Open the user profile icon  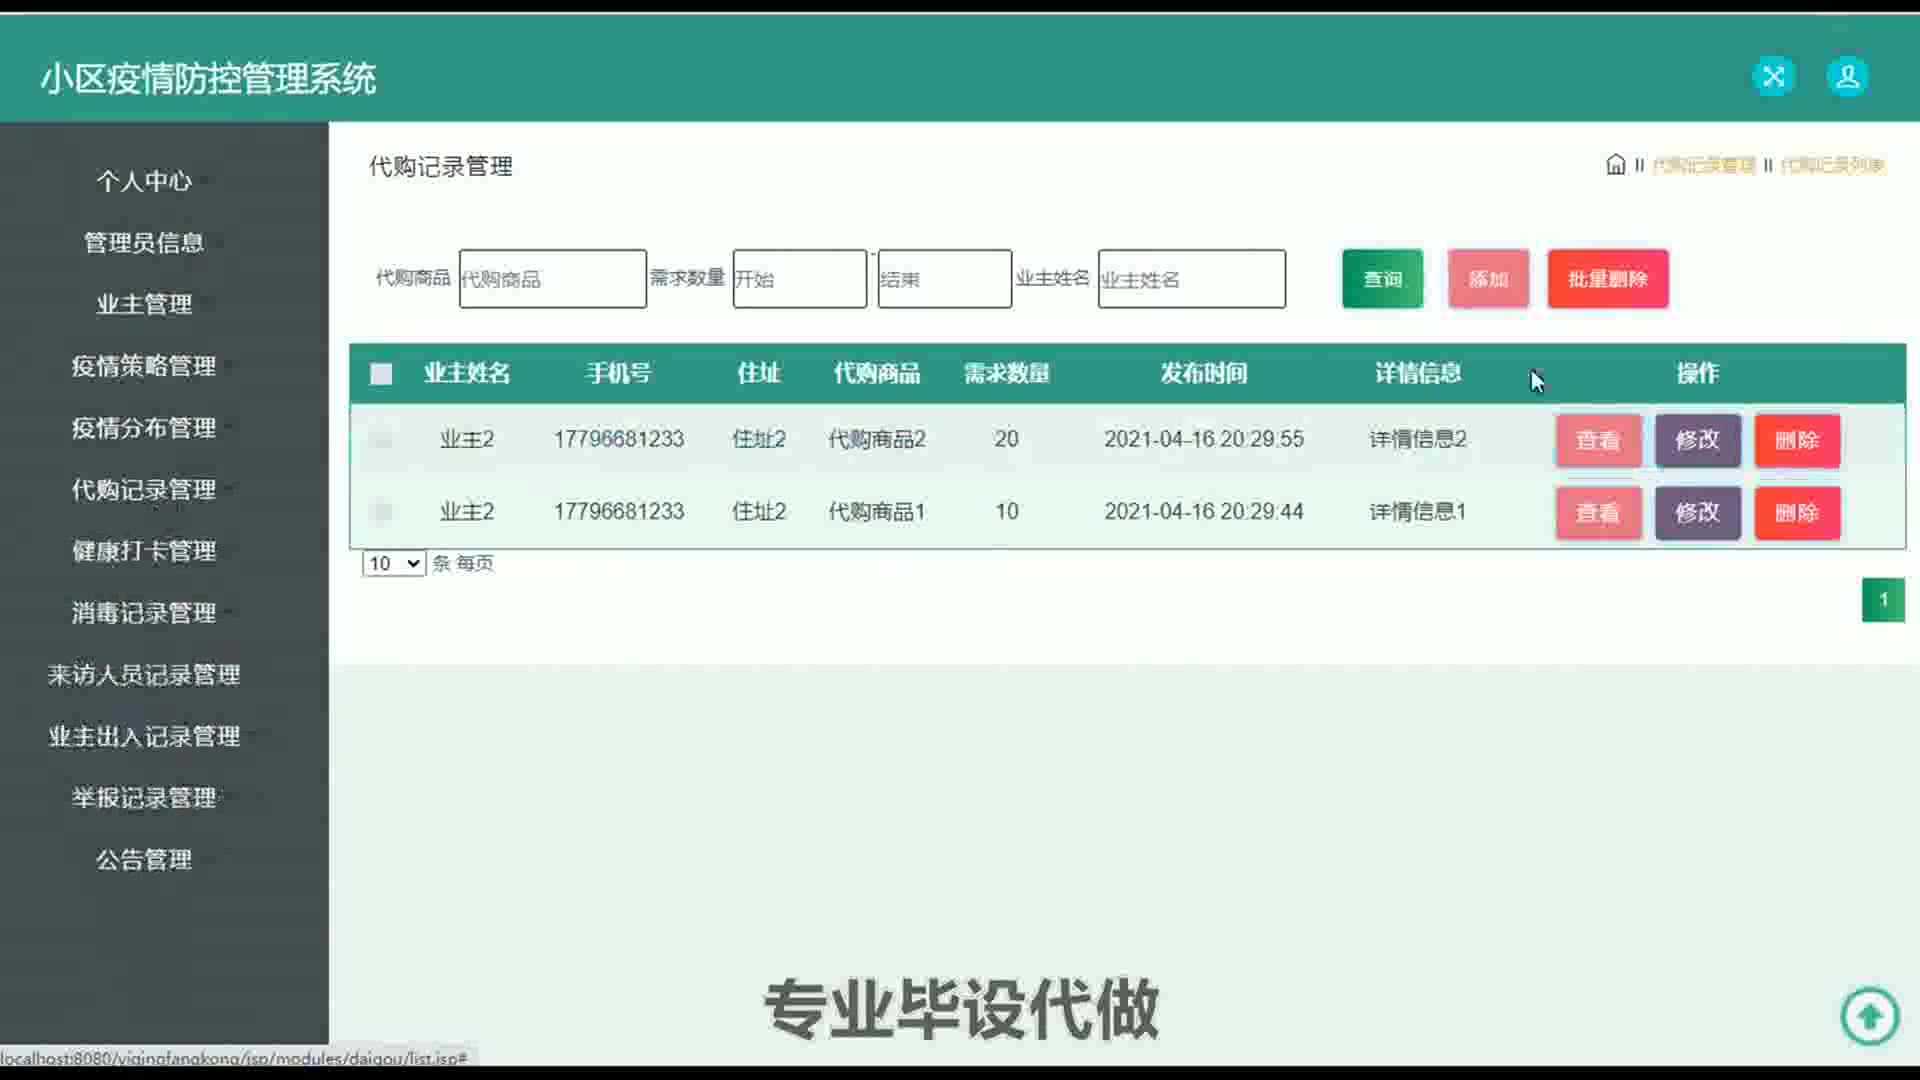(1847, 77)
